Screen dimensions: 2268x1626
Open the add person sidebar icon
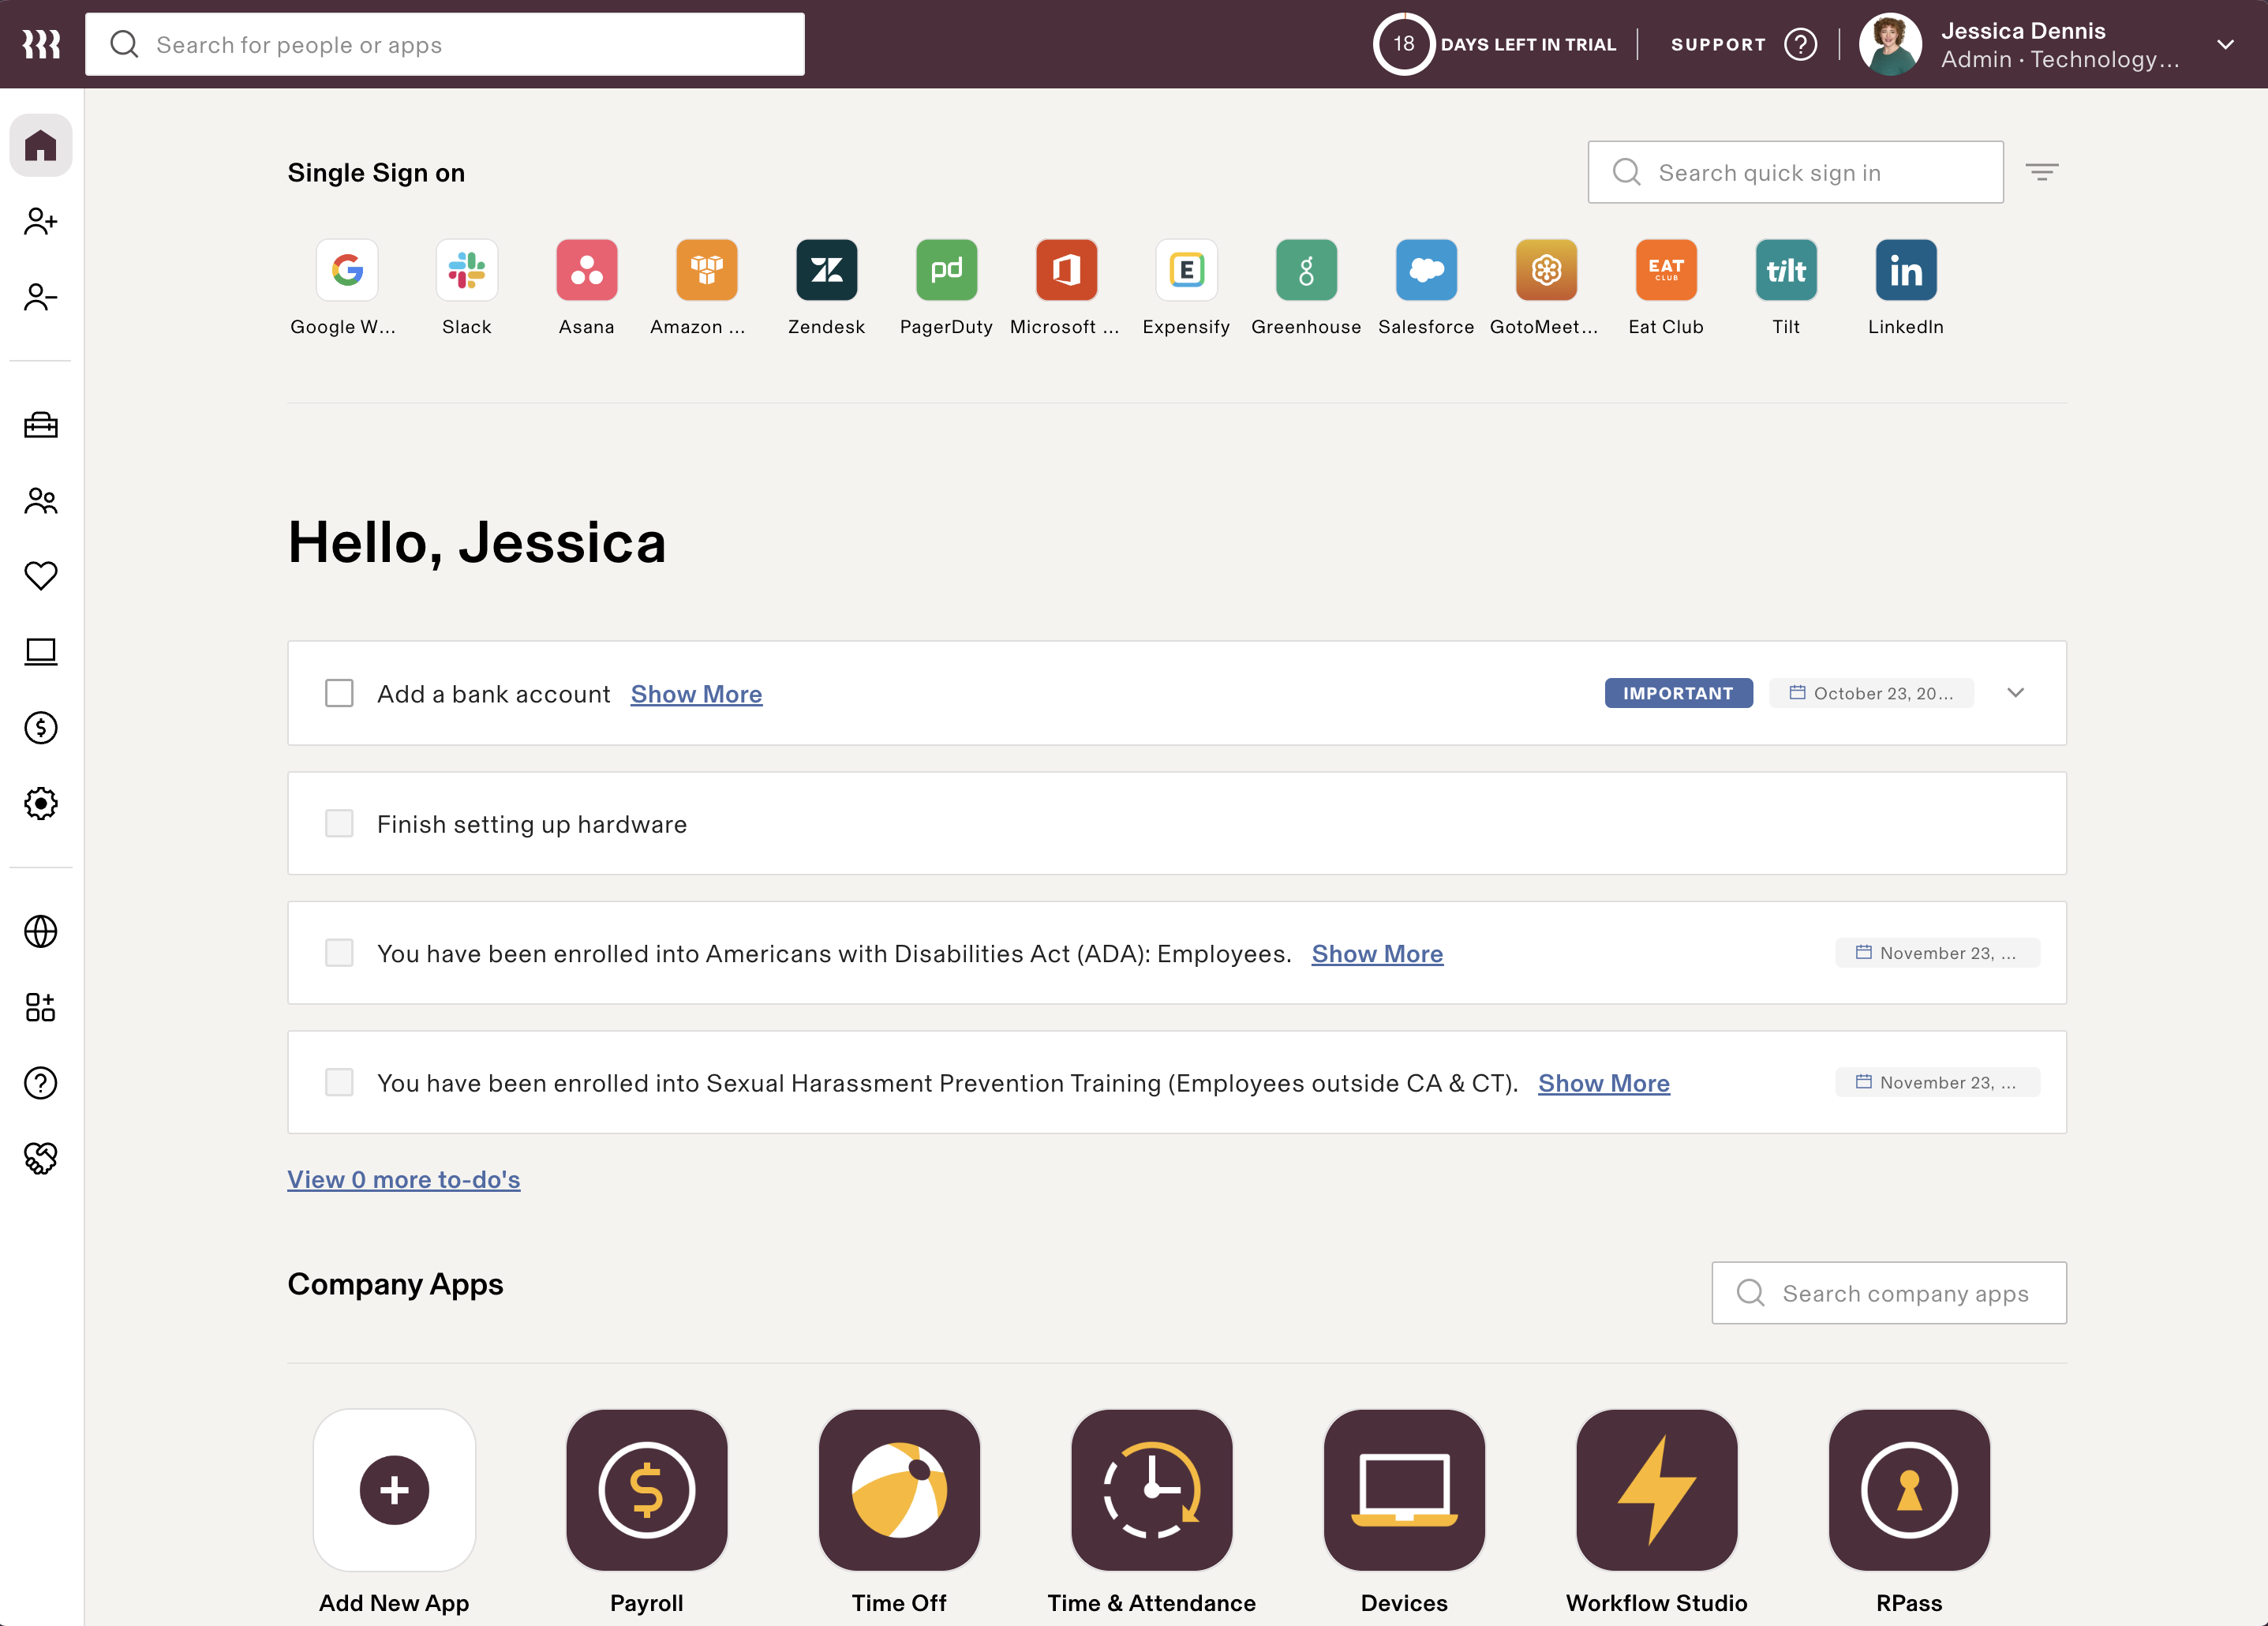41,221
